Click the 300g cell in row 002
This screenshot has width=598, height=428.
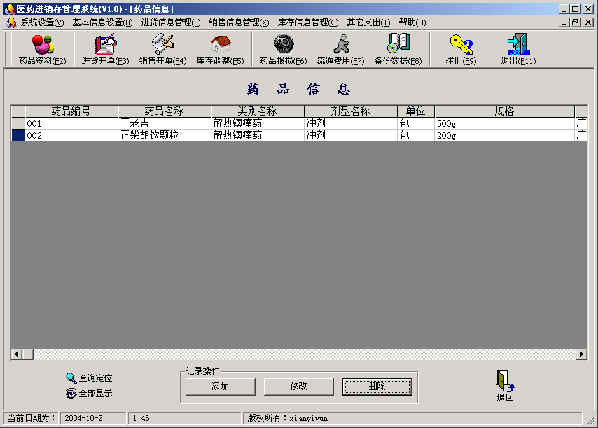(x=504, y=135)
